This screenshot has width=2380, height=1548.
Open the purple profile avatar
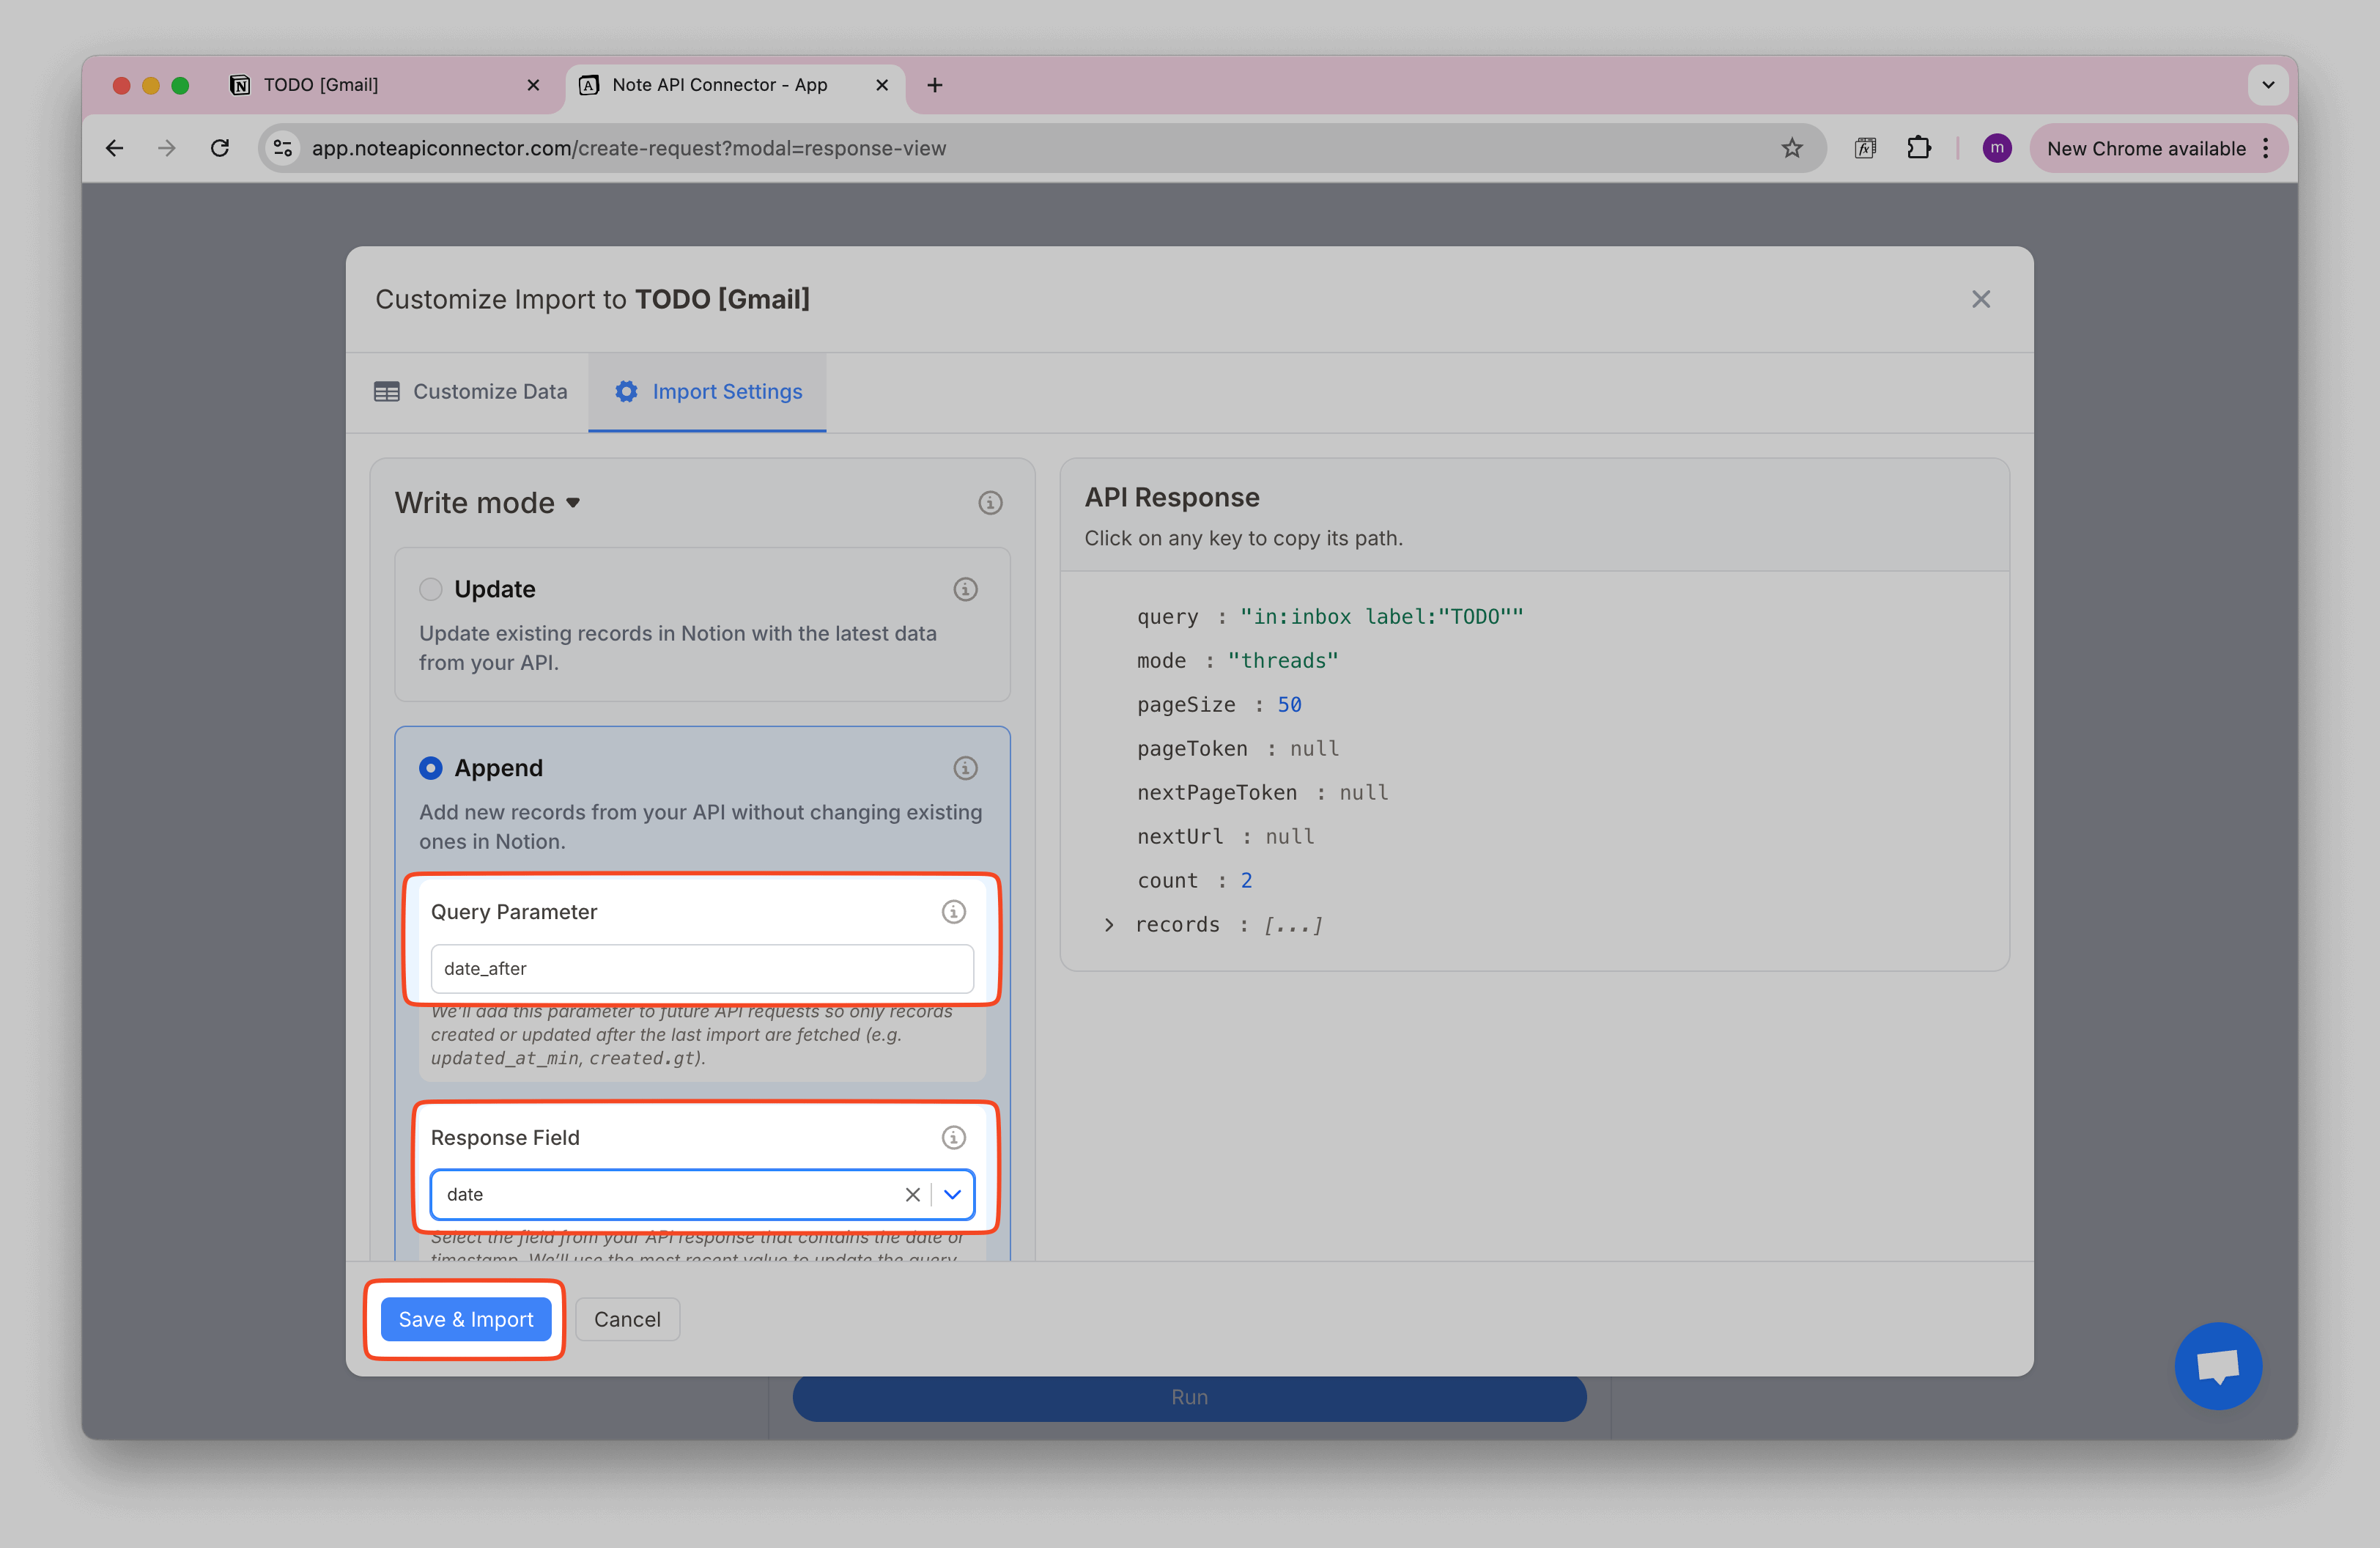(1997, 148)
